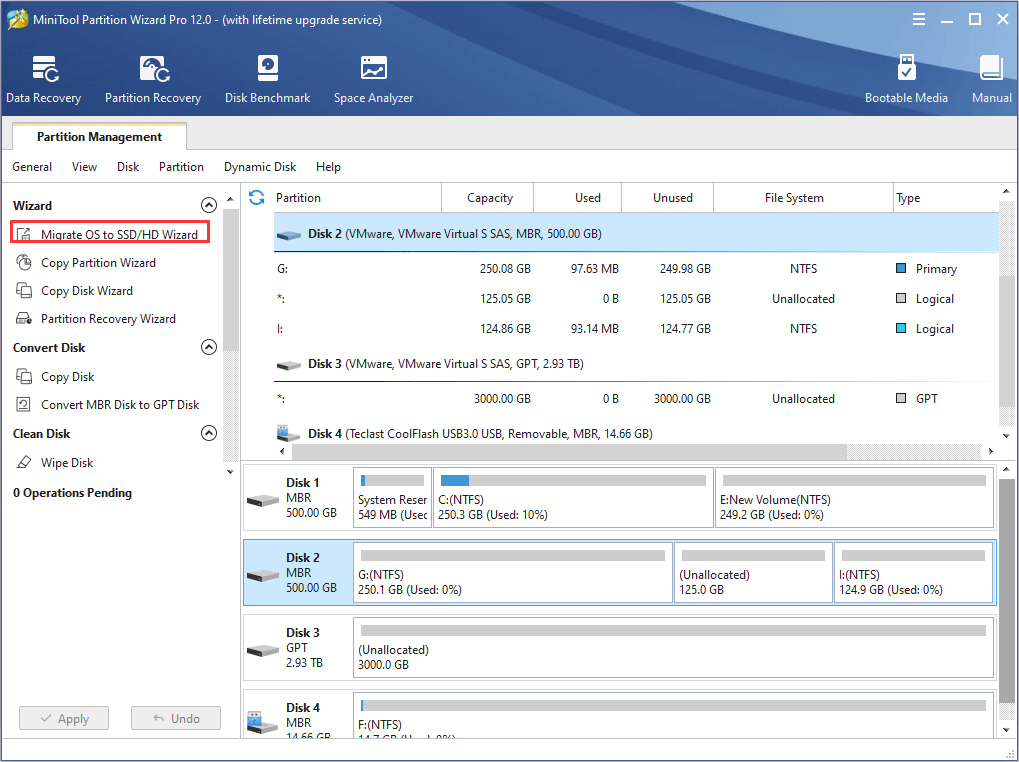Select the E:New Volume partition block
This screenshot has width=1019, height=762.
(x=854, y=498)
